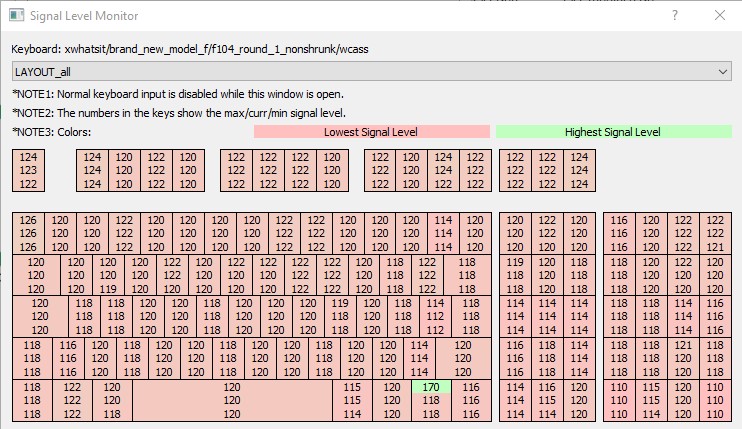Image resolution: width=742 pixels, height=429 pixels.
Task: Select the key reading 115/115/114
Action: tap(352, 400)
